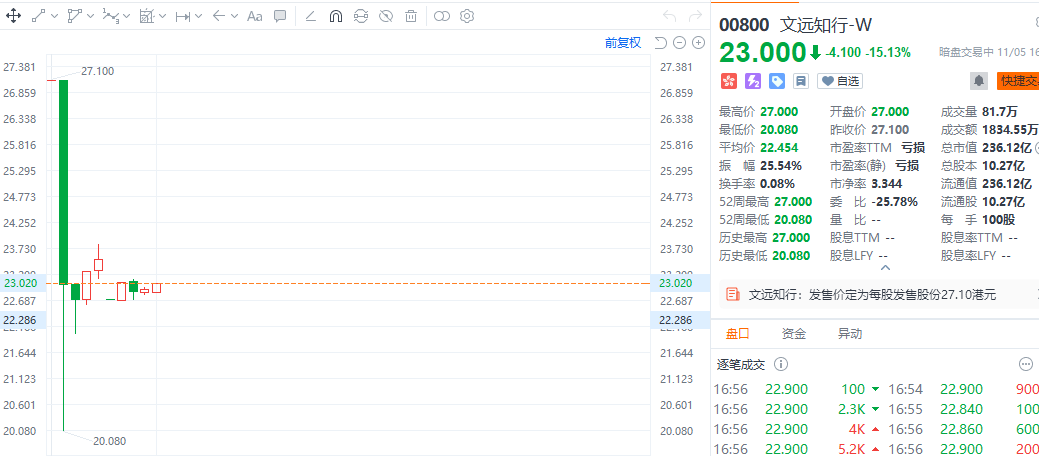Add stock to 自选 watchlist
This screenshot has height=456, width=1039.
coord(840,81)
